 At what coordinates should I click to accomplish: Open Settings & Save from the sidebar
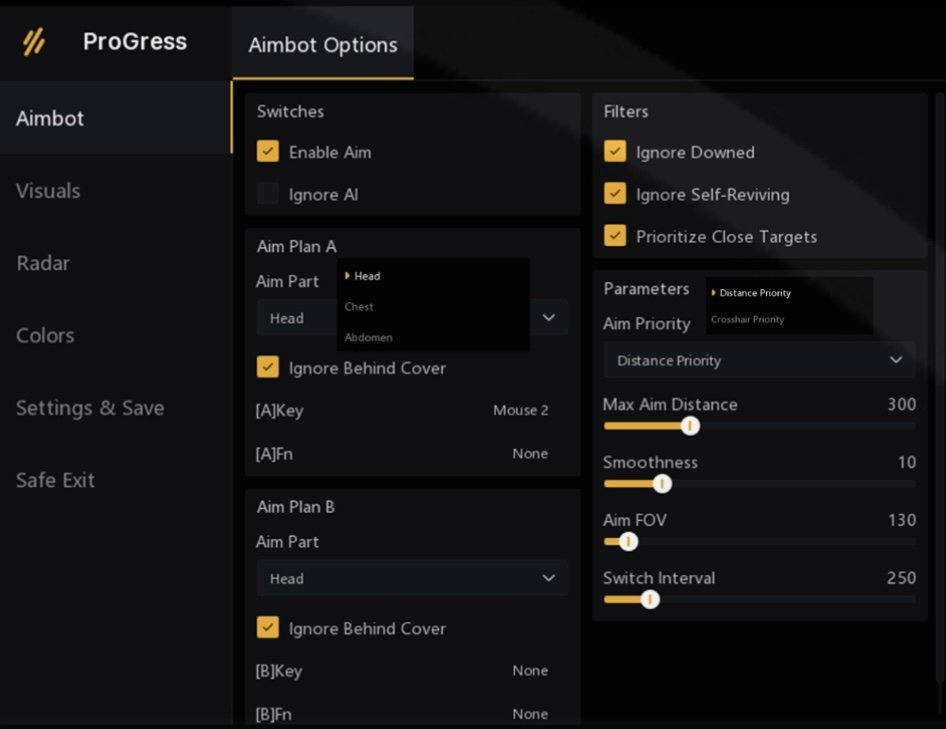[x=89, y=408]
